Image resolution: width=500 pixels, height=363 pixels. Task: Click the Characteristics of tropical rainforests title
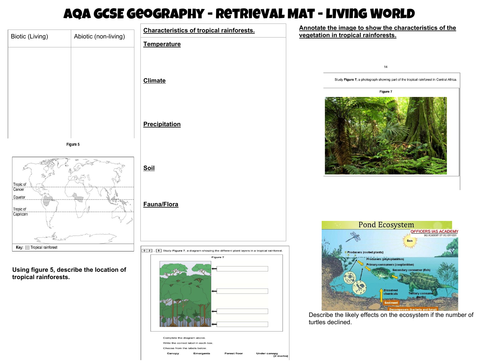[x=199, y=30]
